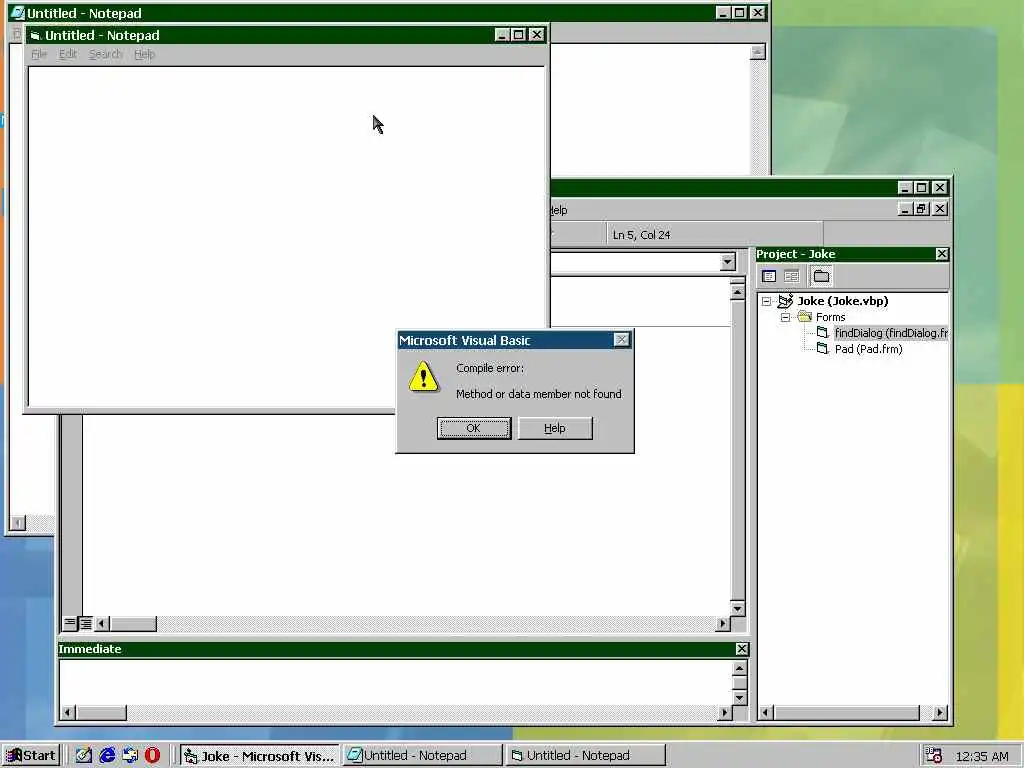1024x768 pixels.
Task: Click Immediate window scroll down arrow
Action: [x=739, y=697]
